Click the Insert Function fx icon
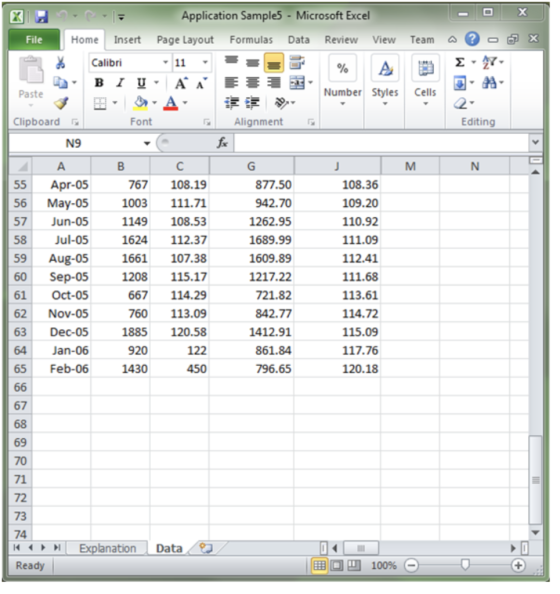The width and height of the screenshot is (560, 594). [x=222, y=143]
